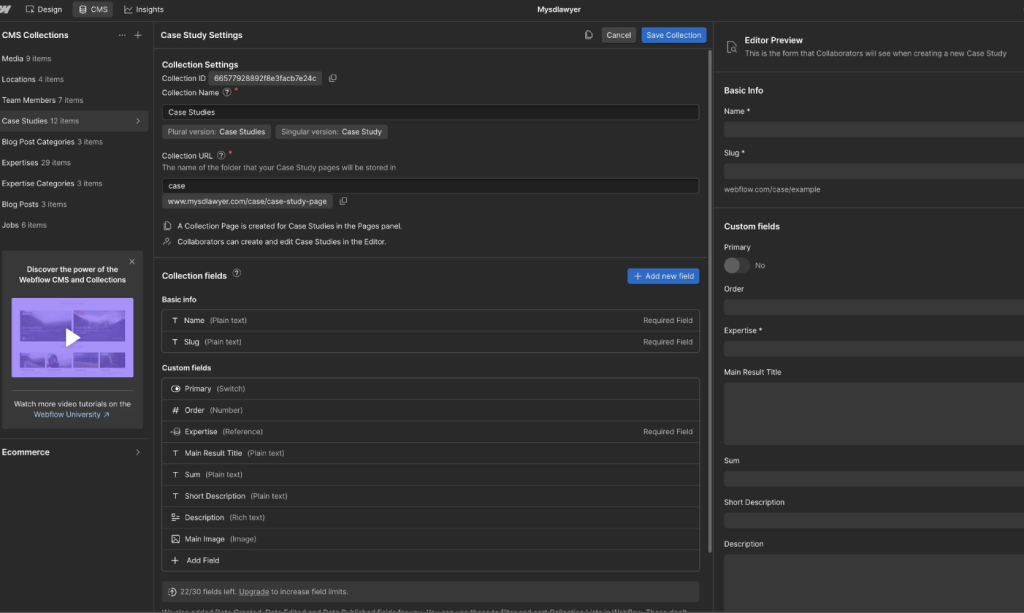Image resolution: width=1024 pixels, height=613 pixels.
Task: Click the preview Slug input field
Action: tap(874, 172)
